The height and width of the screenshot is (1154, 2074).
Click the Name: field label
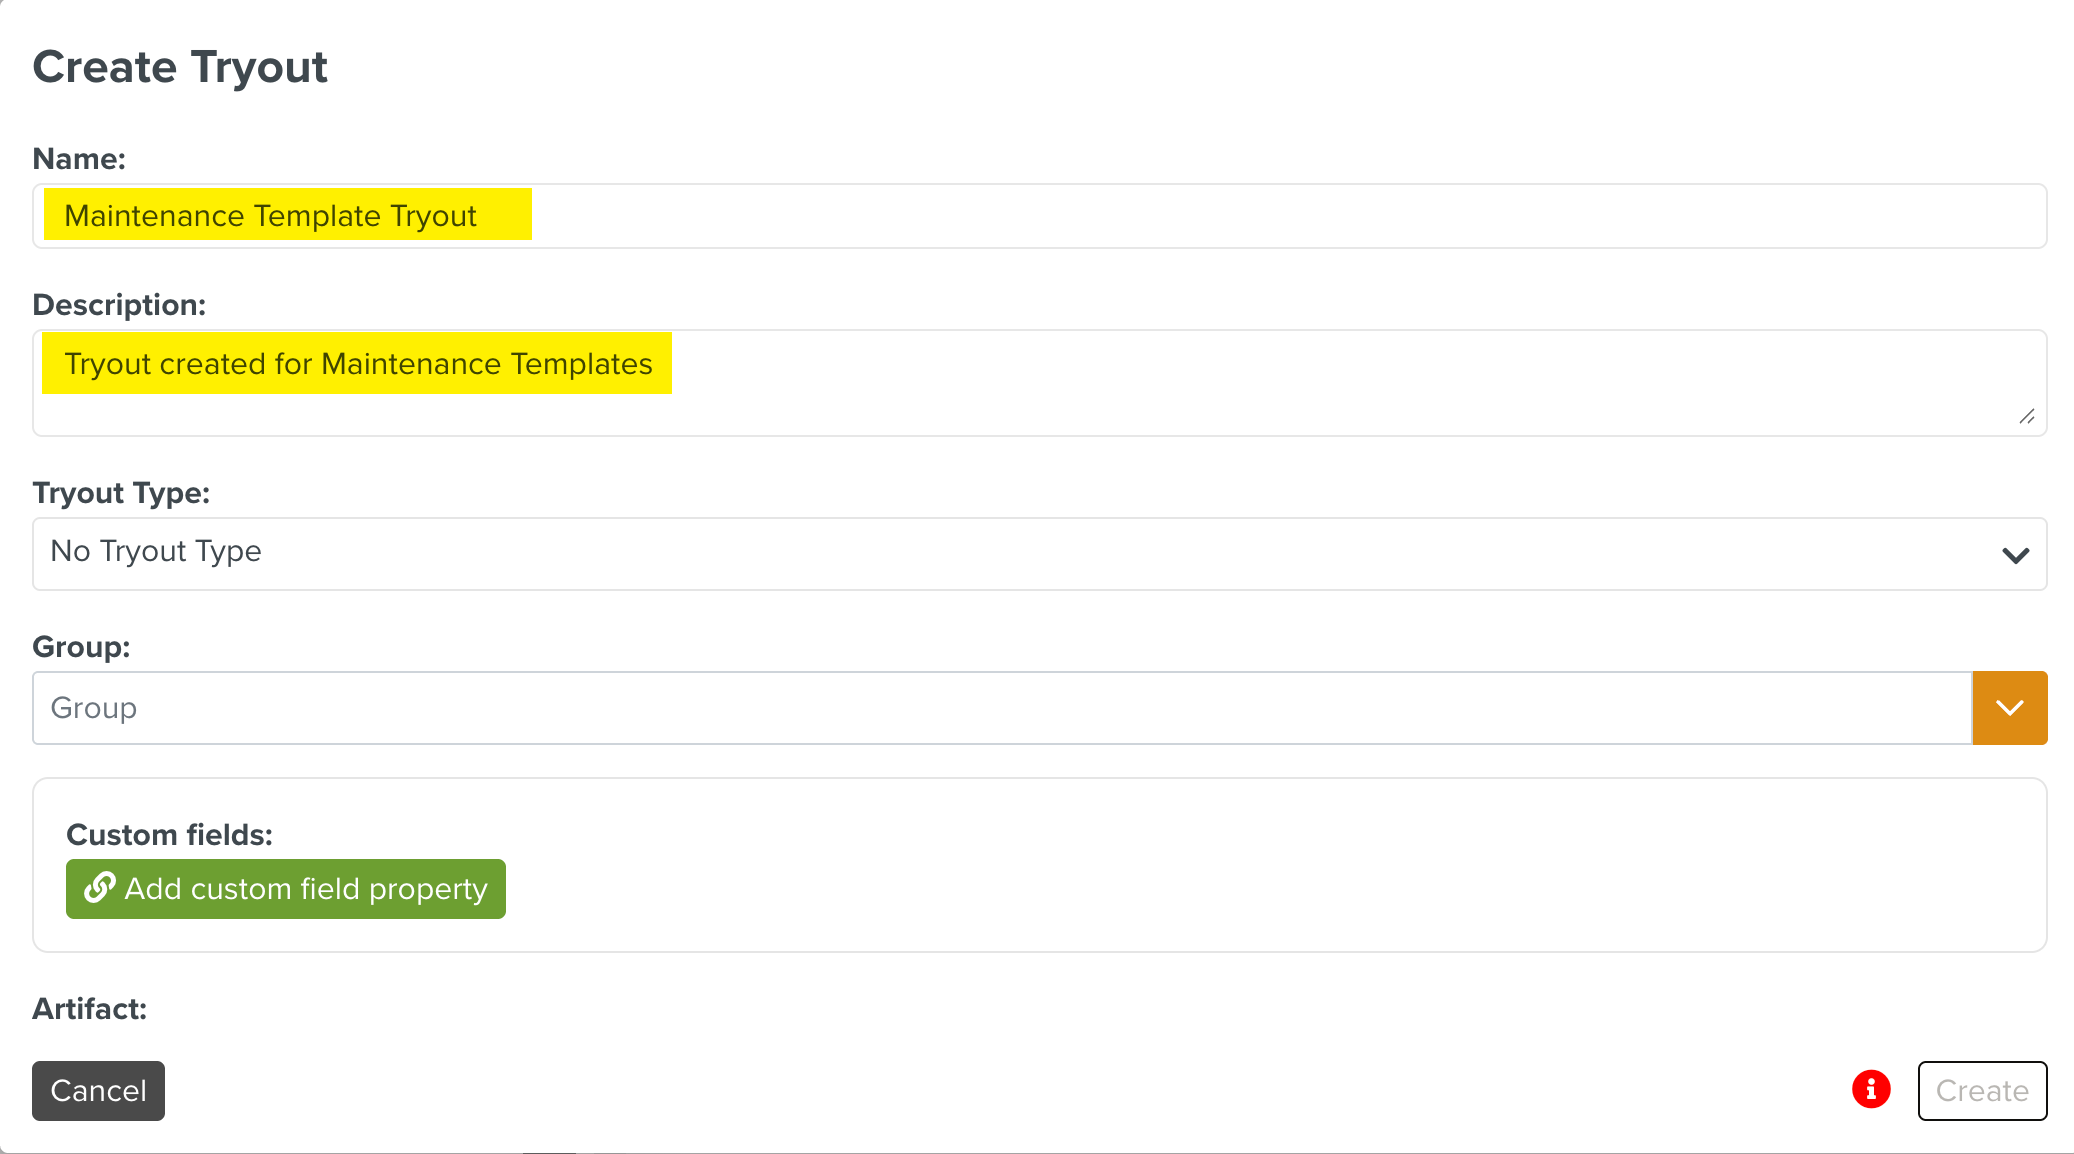(x=79, y=159)
